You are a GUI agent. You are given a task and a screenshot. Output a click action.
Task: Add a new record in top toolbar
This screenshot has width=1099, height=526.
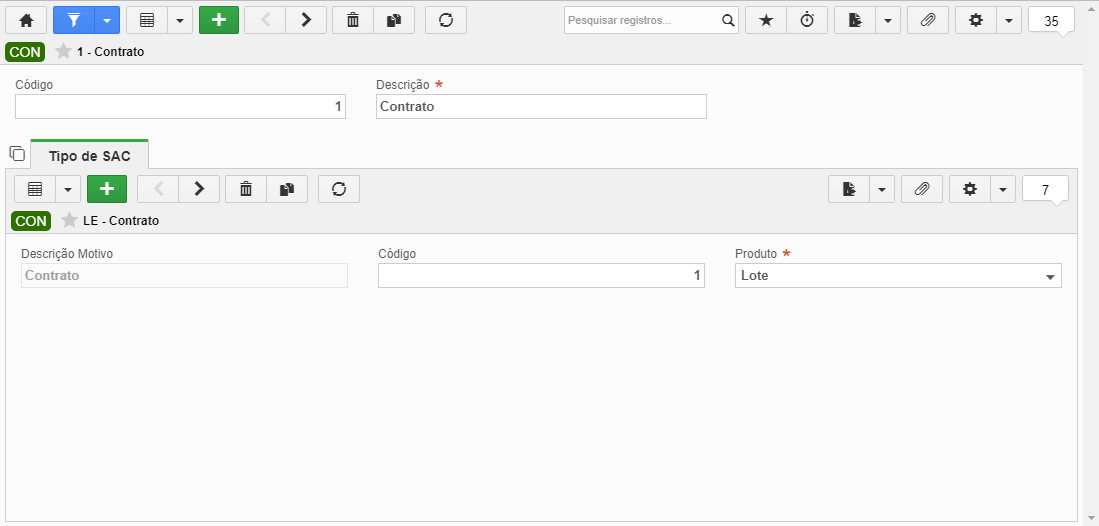pos(219,20)
